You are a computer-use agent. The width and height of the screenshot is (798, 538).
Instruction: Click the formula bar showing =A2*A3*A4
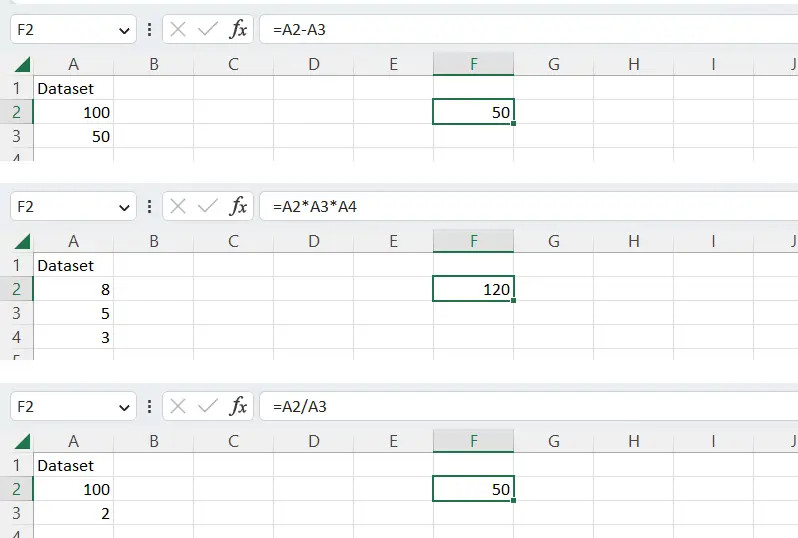coord(520,207)
